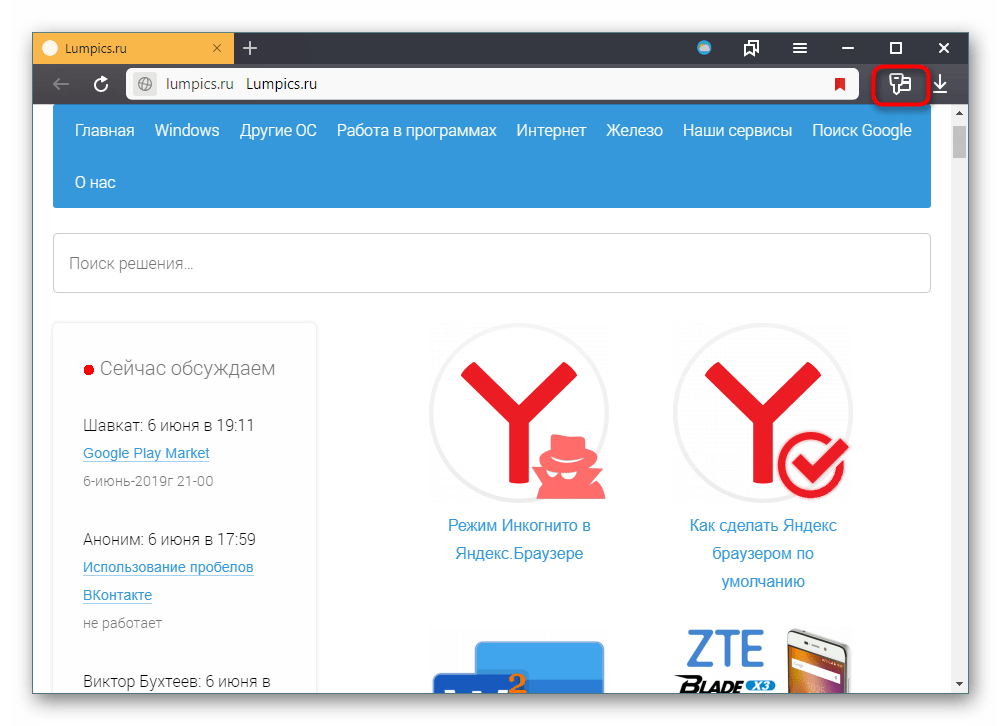Screen dimensions: 1001x726
Task: Open the browser hamburger menu
Action: (800, 48)
